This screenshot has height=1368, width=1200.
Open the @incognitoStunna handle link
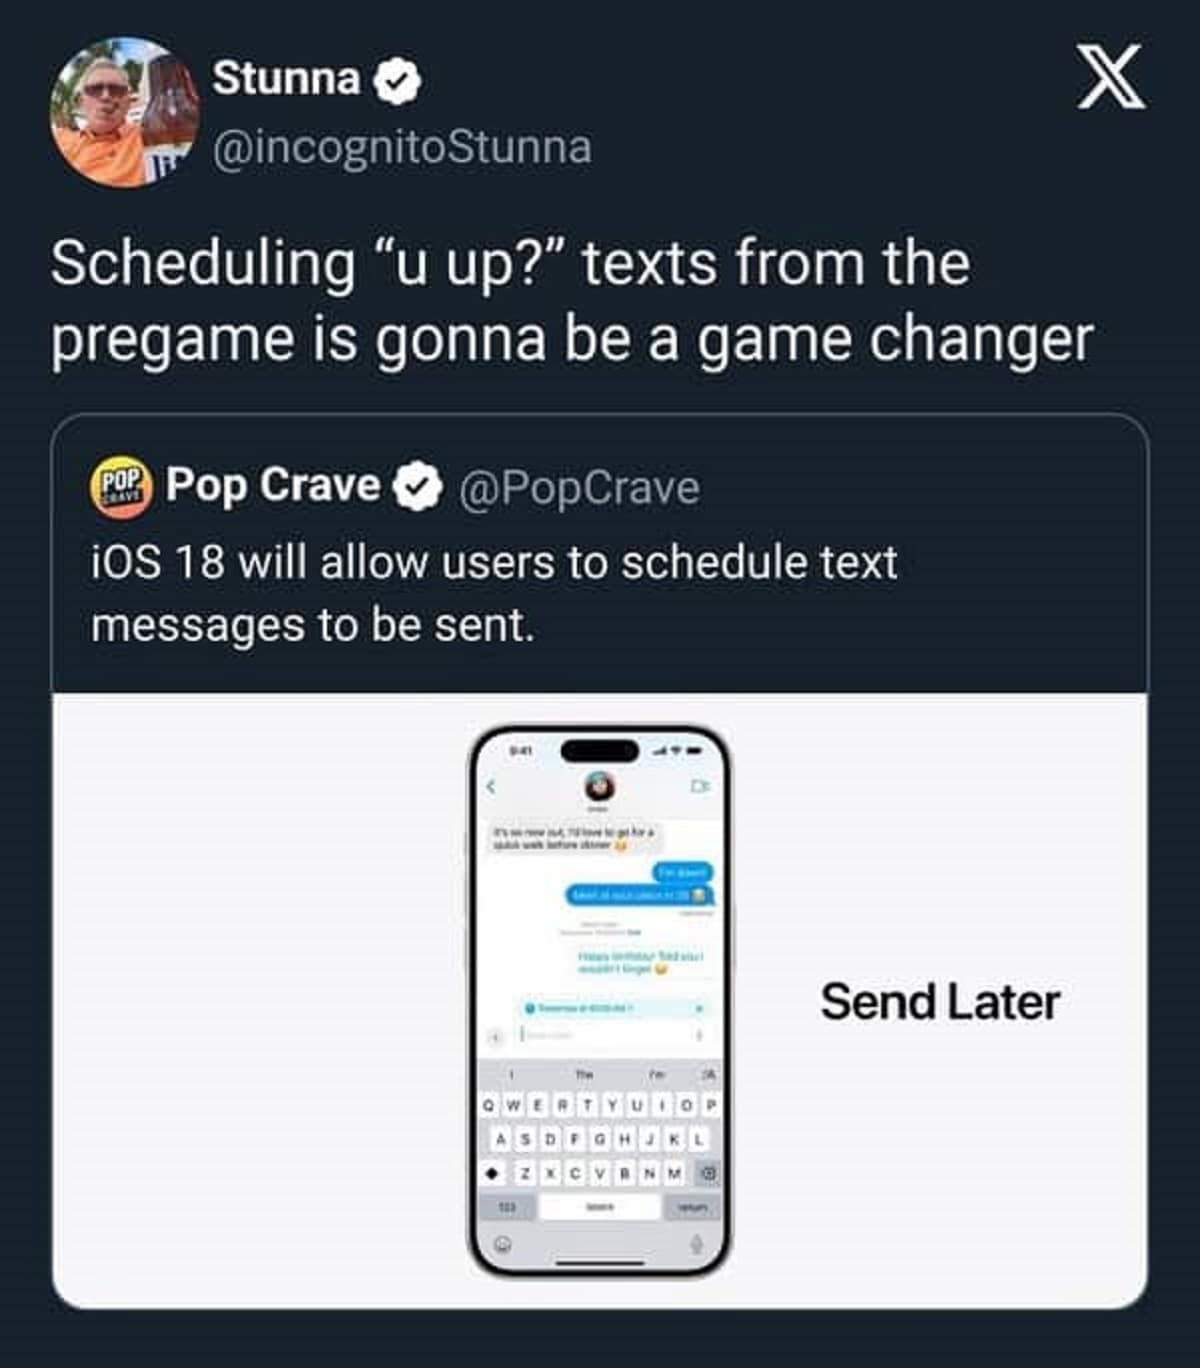pos(401,147)
